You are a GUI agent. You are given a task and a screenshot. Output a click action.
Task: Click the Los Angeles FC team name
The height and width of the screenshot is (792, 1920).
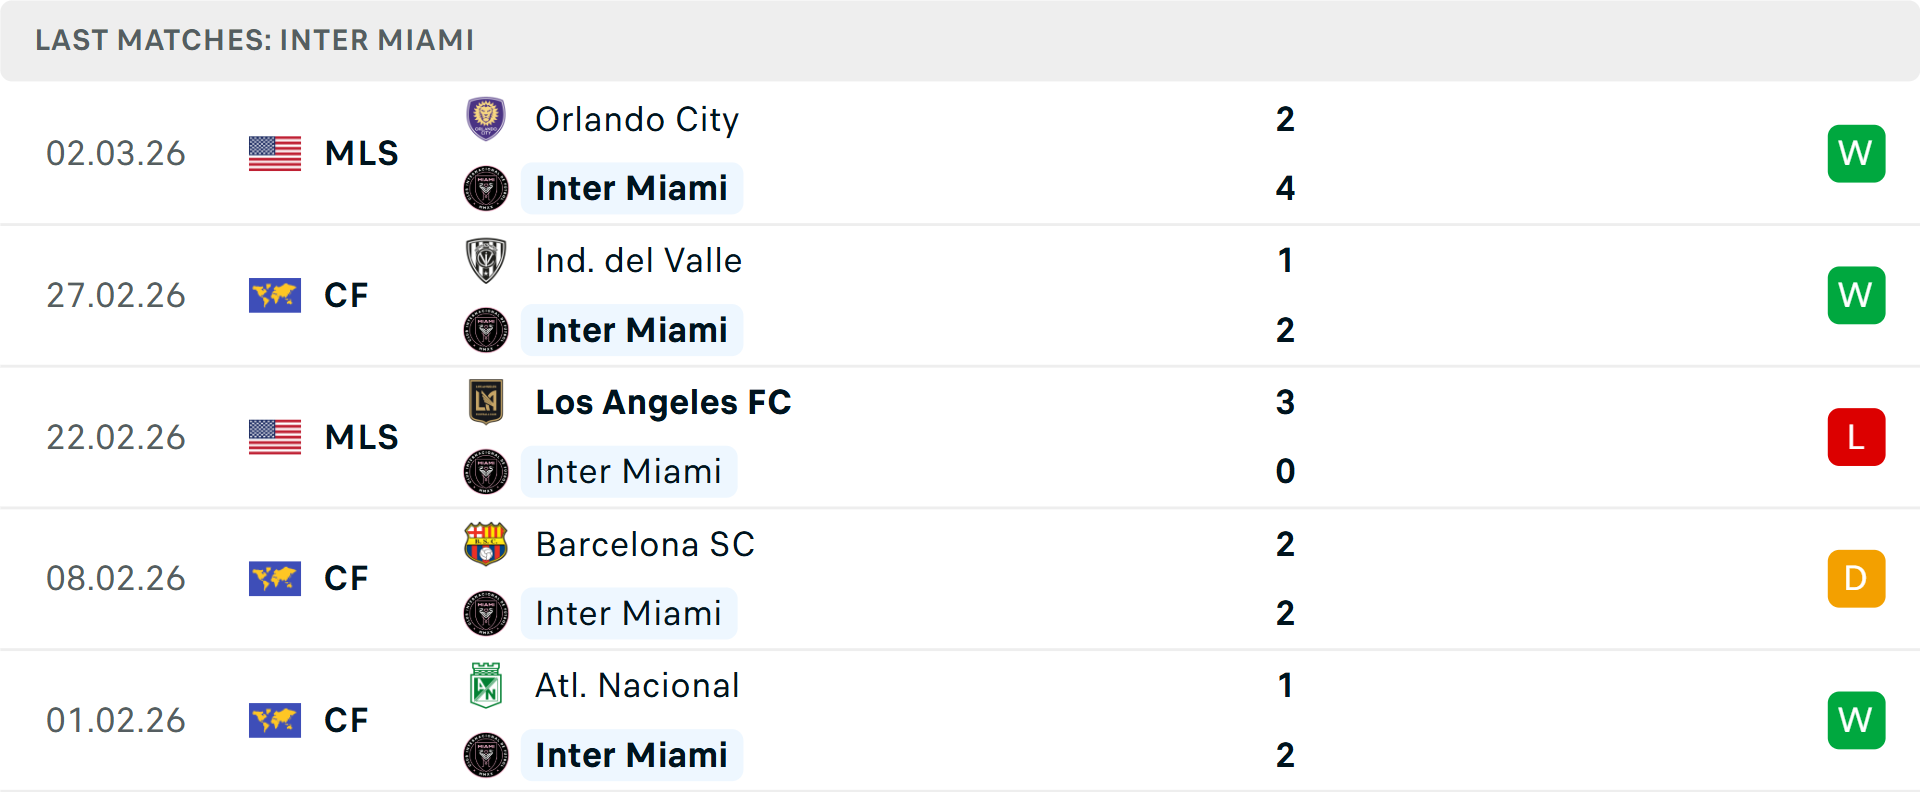point(663,403)
